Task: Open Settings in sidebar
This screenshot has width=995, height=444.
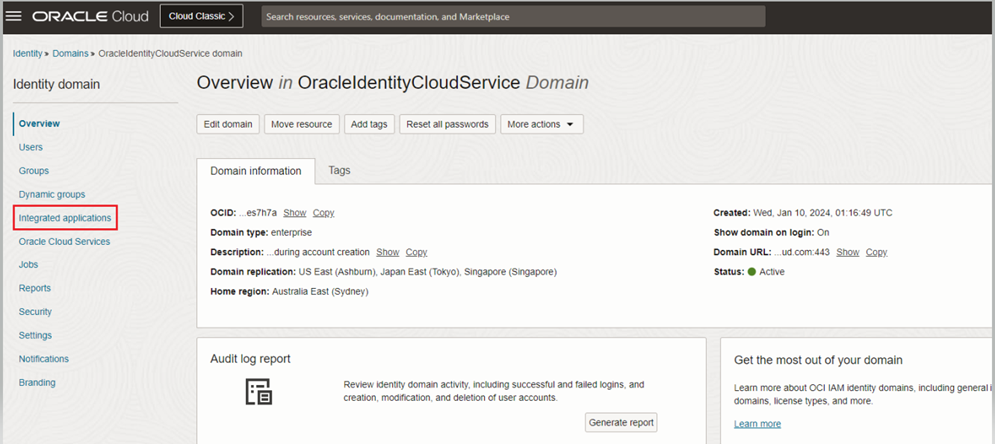Action: tap(36, 335)
